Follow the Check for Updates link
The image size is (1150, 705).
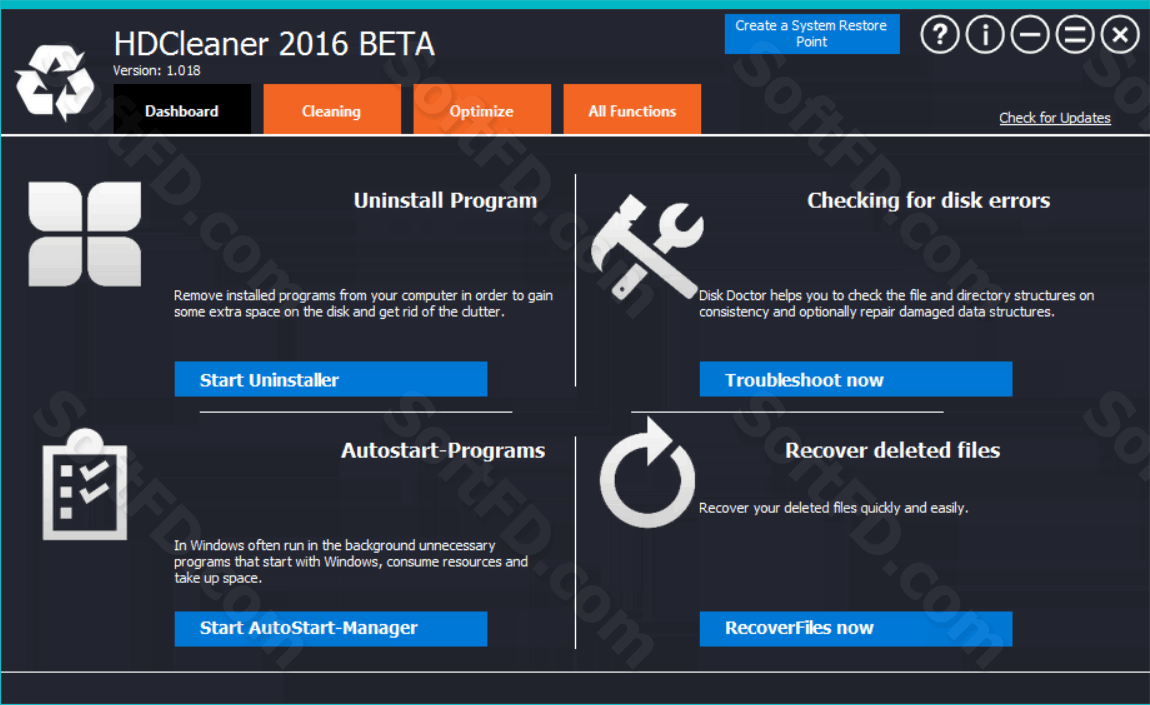[x=1055, y=117]
